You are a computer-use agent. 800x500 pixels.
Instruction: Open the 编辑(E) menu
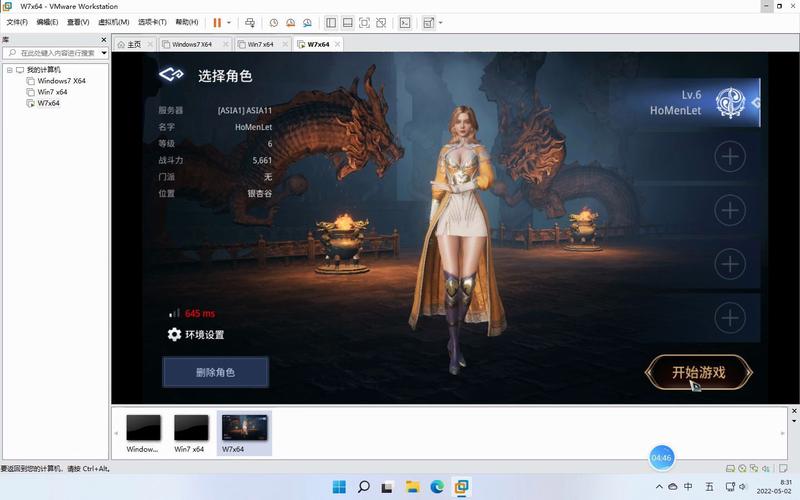[47, 22]
